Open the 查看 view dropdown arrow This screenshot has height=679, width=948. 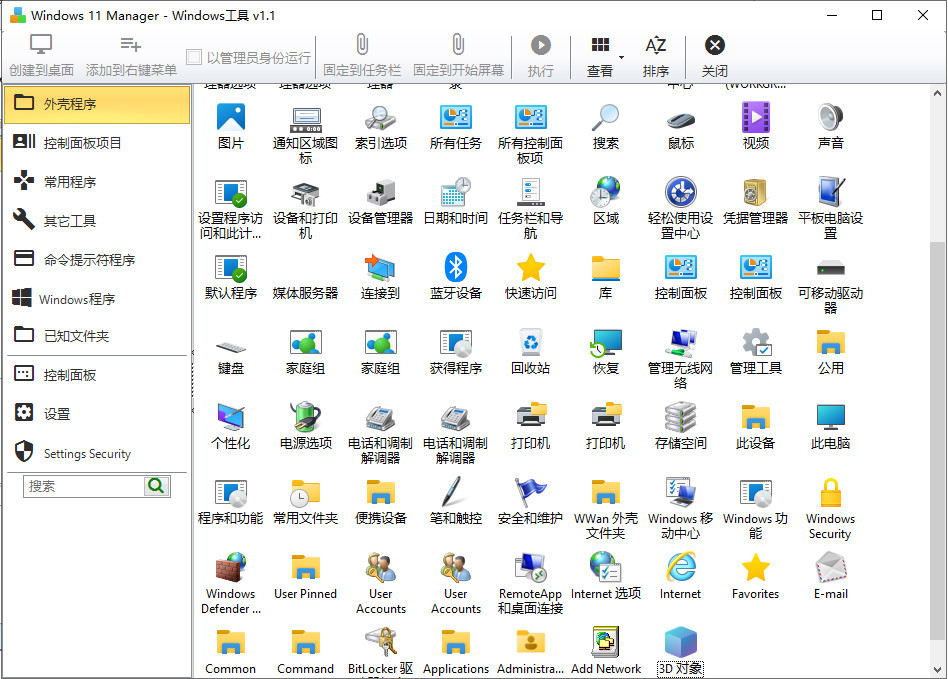[621, 57]
